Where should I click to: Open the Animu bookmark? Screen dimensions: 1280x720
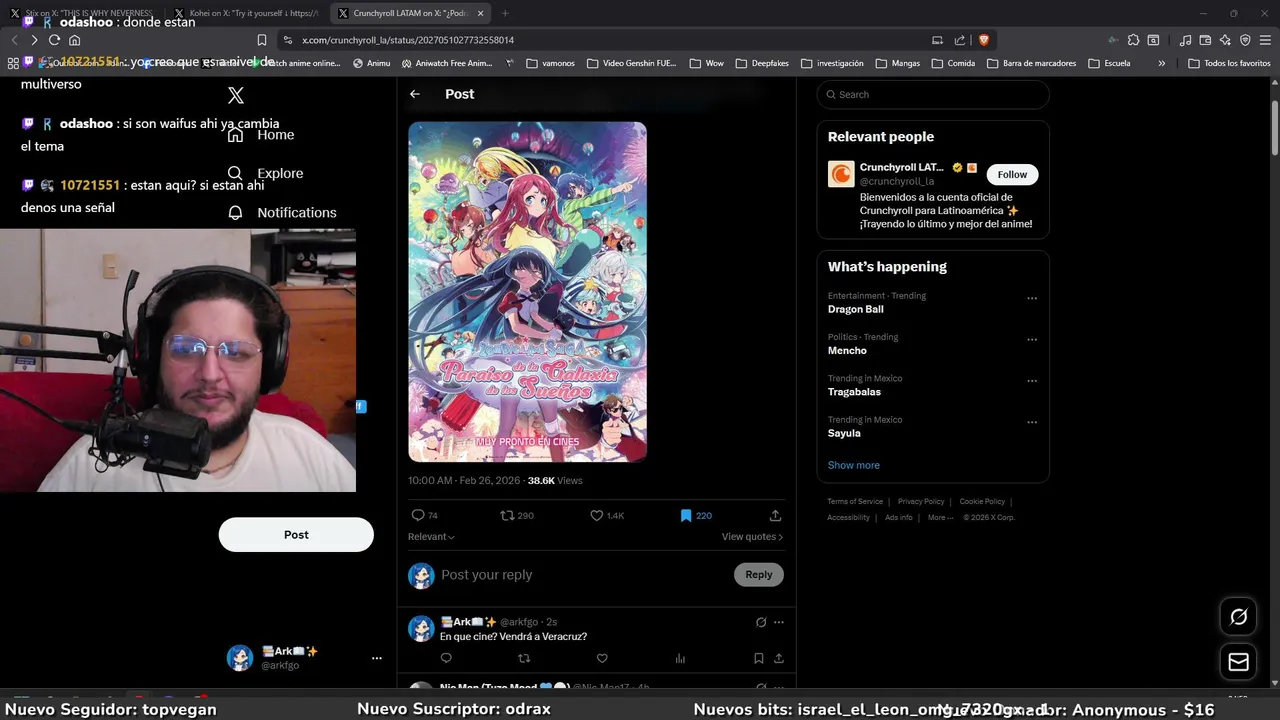371,63
